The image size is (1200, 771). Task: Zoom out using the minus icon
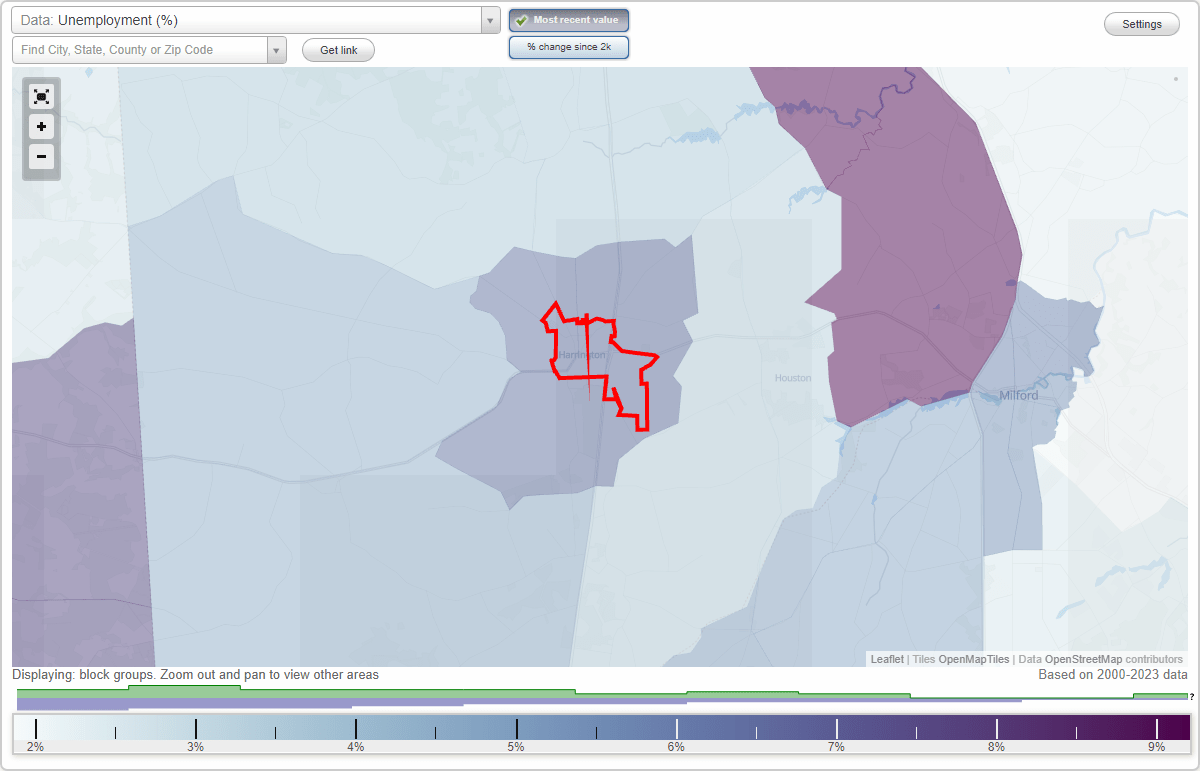[41, 157]
